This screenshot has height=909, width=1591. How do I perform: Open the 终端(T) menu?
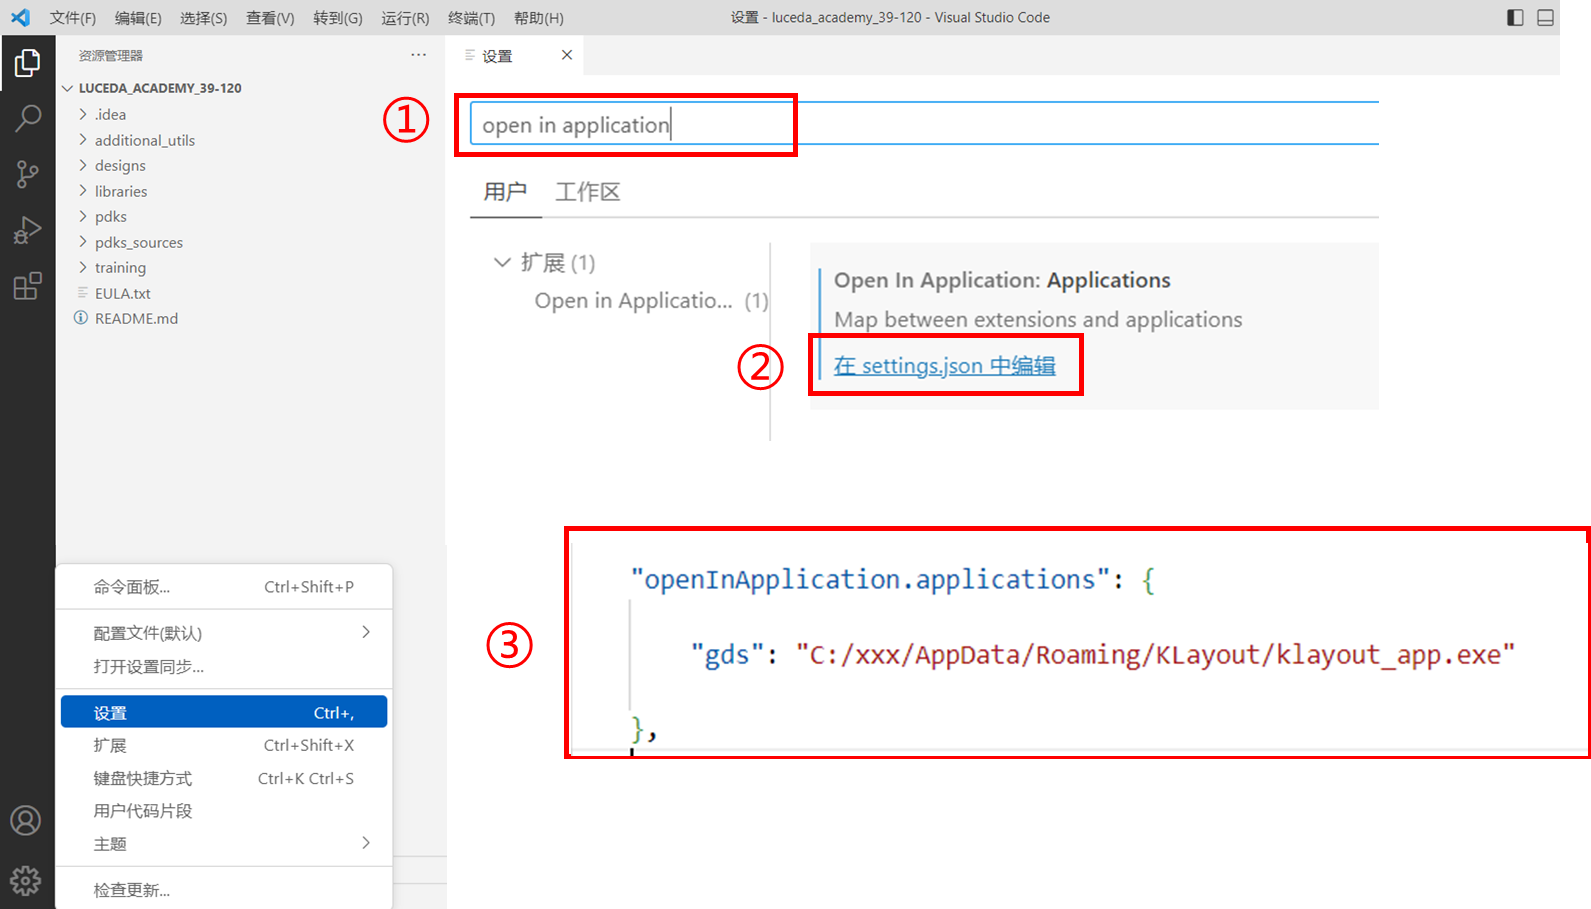(x=471, y=18)
